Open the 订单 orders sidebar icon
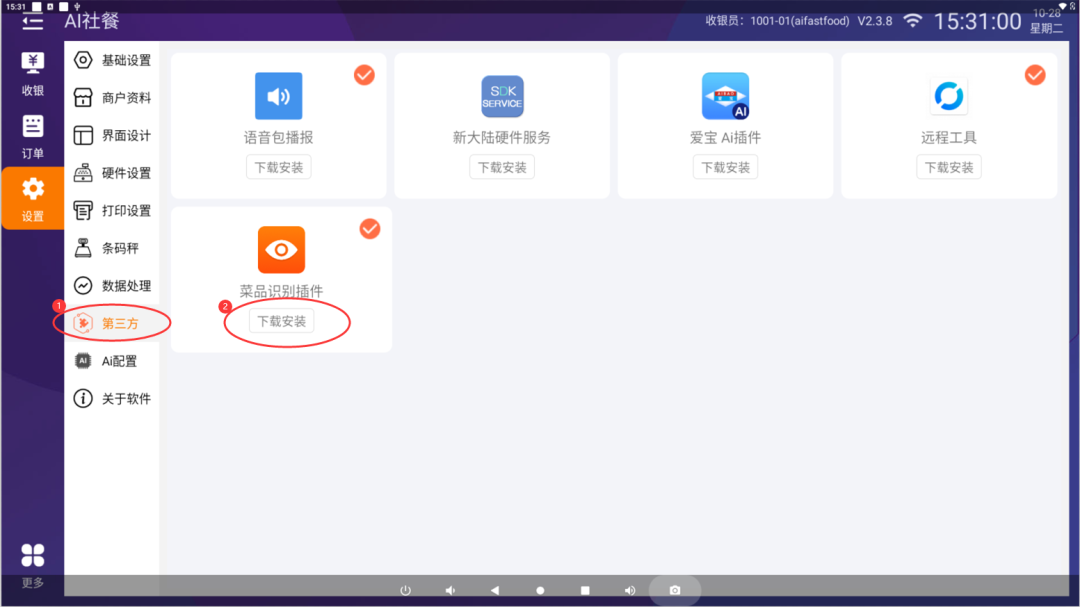This screenshot has width=1080, height=607. point(33,136)
